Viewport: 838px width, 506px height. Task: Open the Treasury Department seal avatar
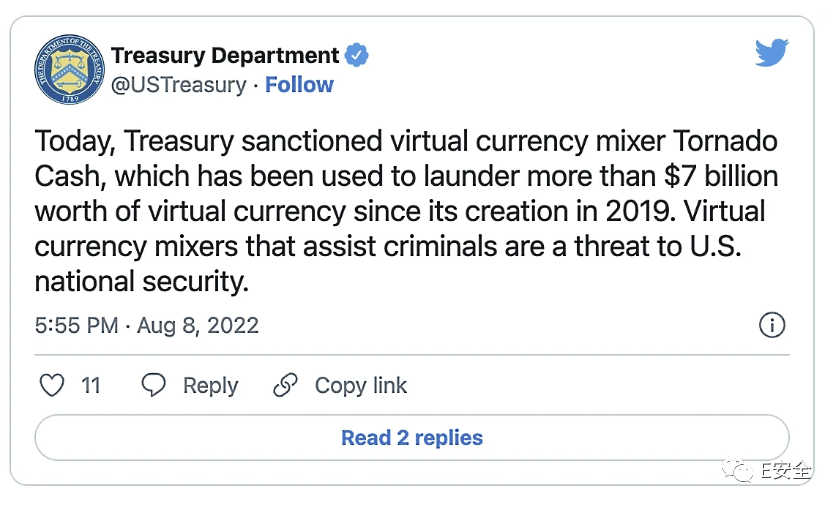[x=69, y=69]
